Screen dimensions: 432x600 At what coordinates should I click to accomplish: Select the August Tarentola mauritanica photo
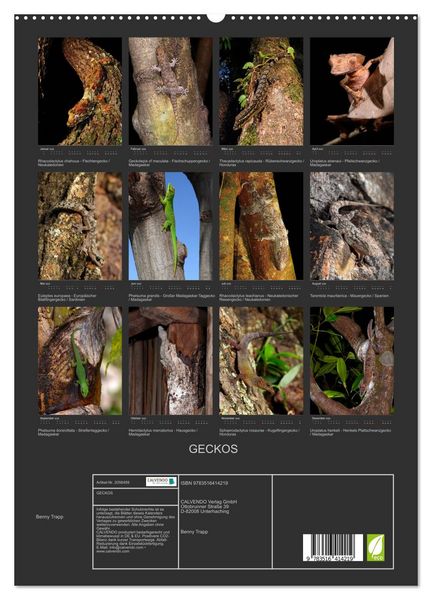(x=352, y=226)
